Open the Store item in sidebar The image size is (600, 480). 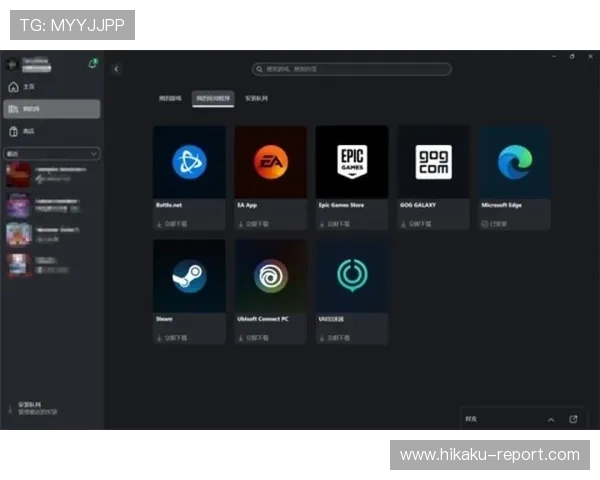coord(28,131)
